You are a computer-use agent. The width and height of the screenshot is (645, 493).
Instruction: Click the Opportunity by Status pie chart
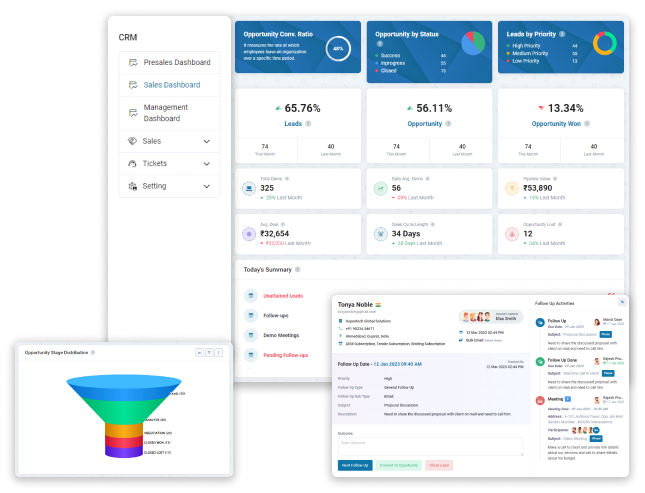tap(473, 43)
